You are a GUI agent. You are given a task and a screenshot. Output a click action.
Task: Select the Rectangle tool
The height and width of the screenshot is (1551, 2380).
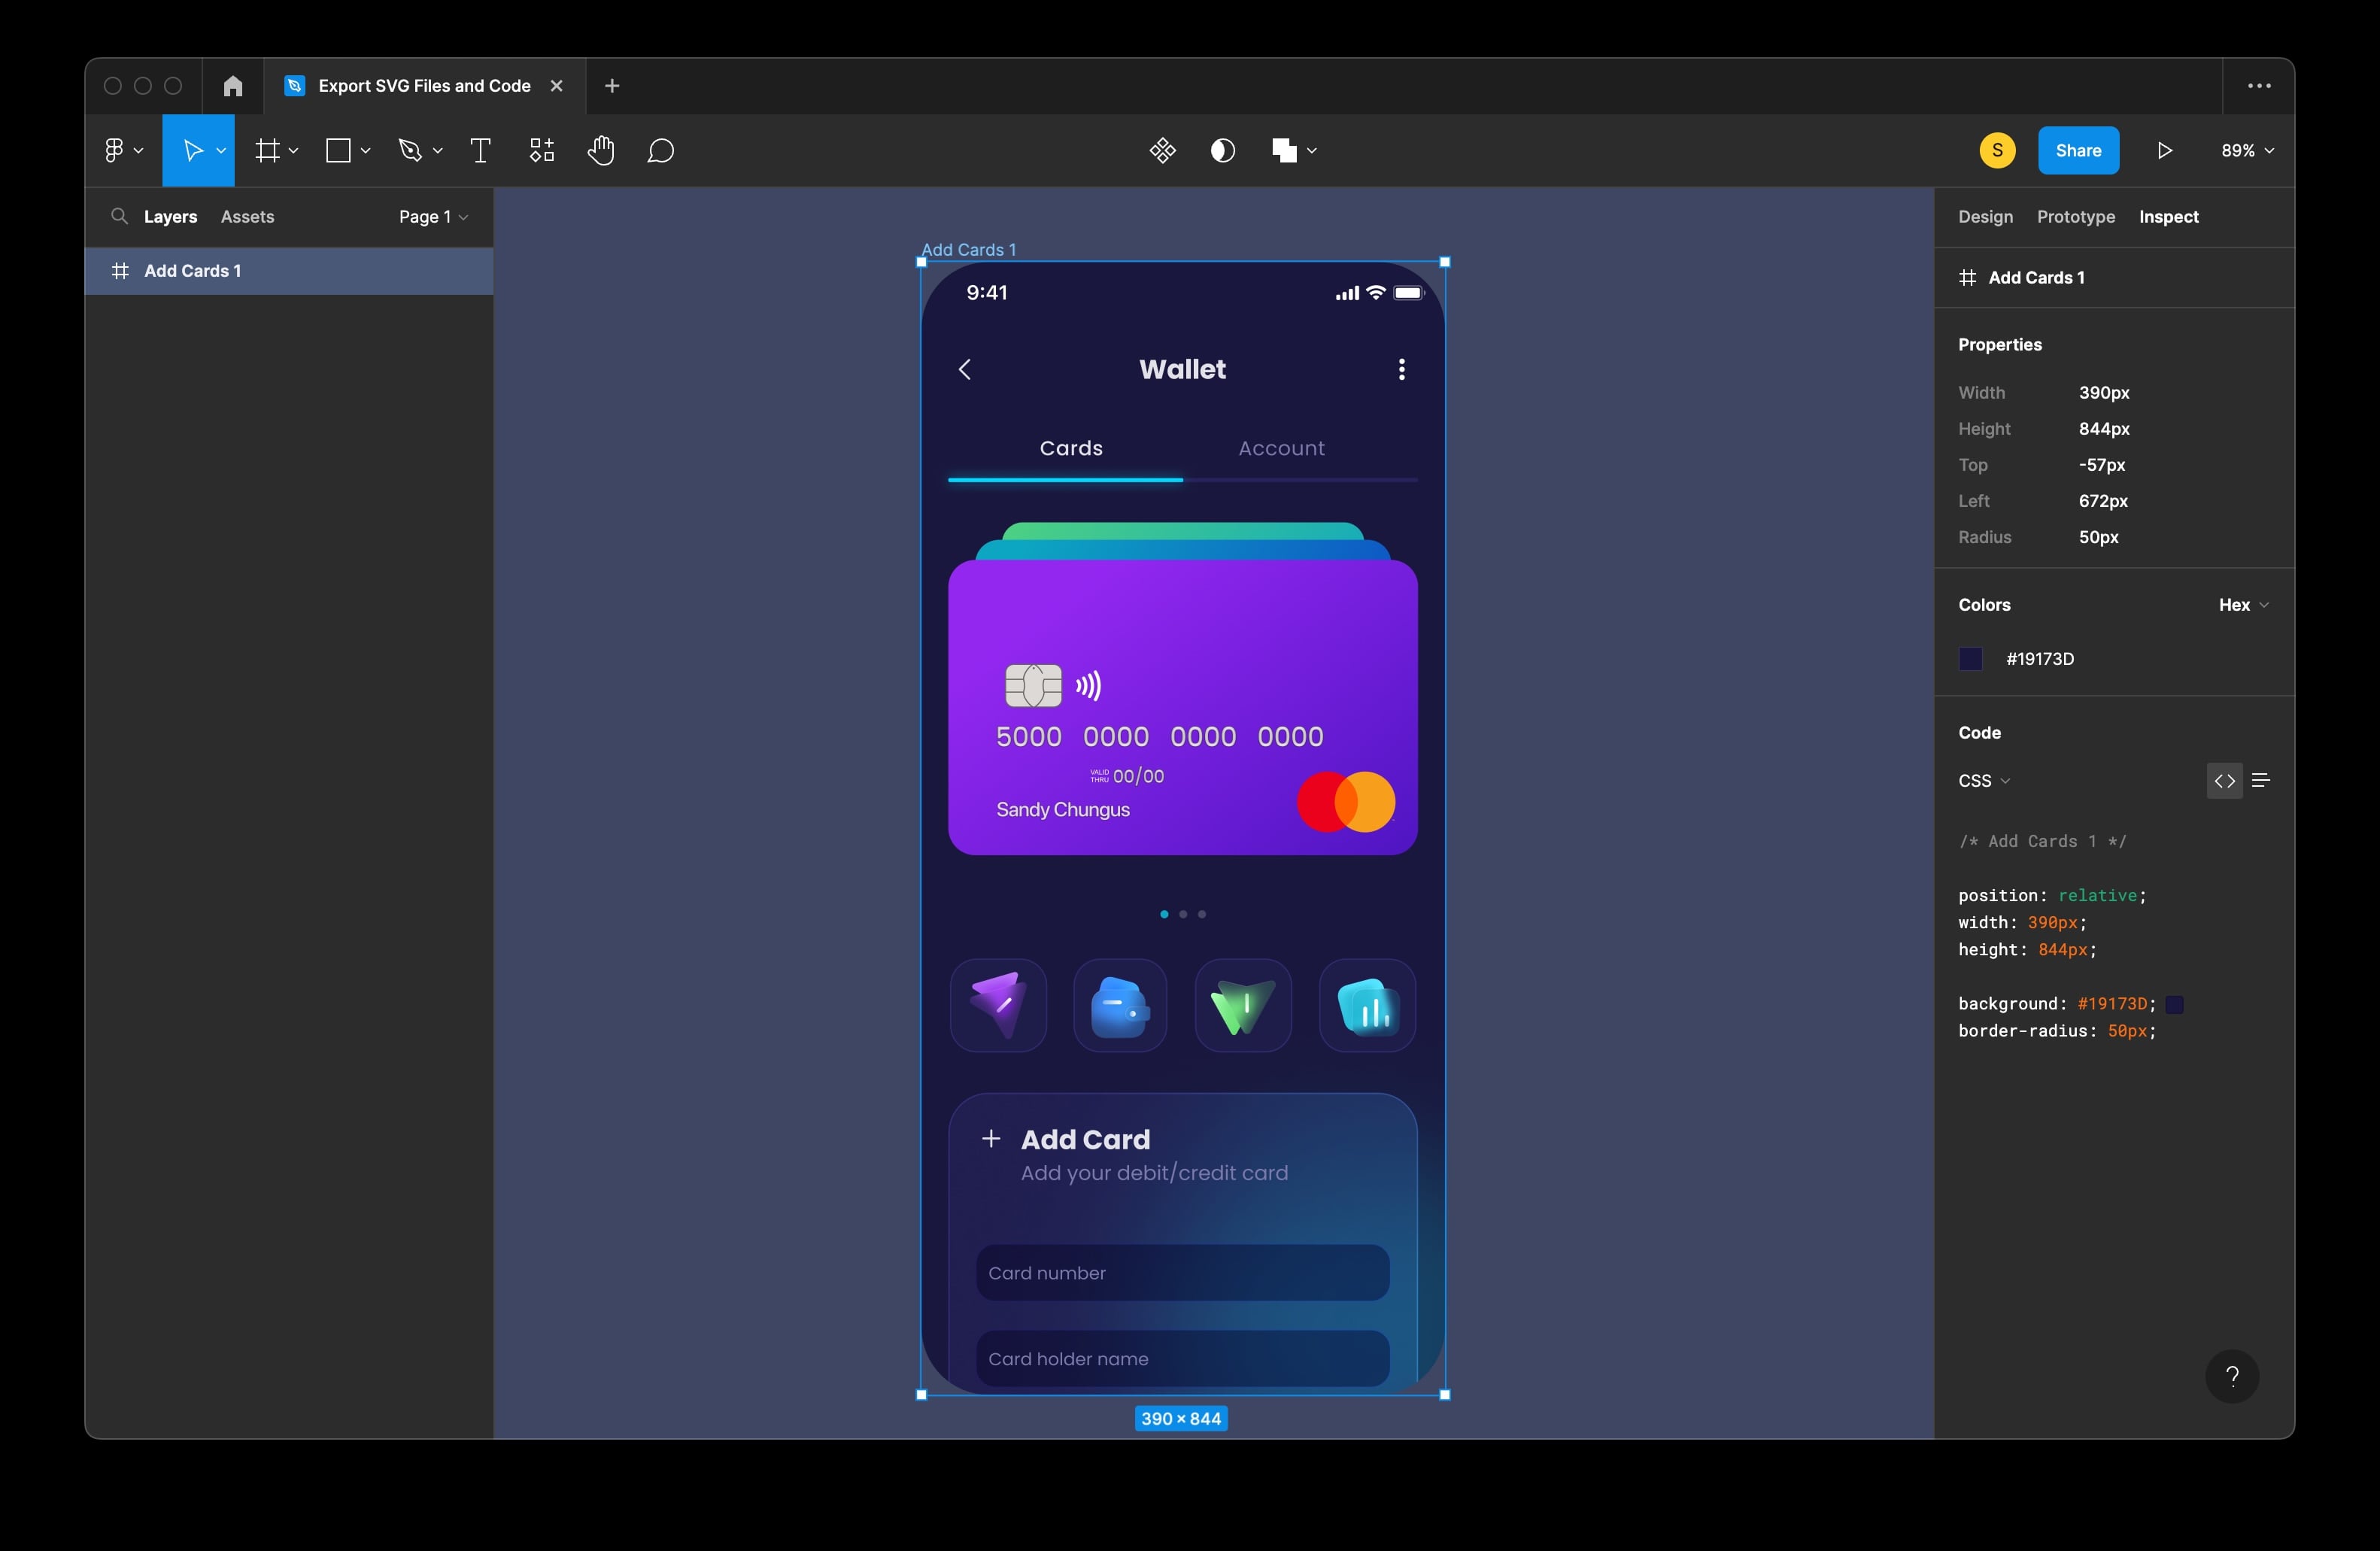pos(339,150)
